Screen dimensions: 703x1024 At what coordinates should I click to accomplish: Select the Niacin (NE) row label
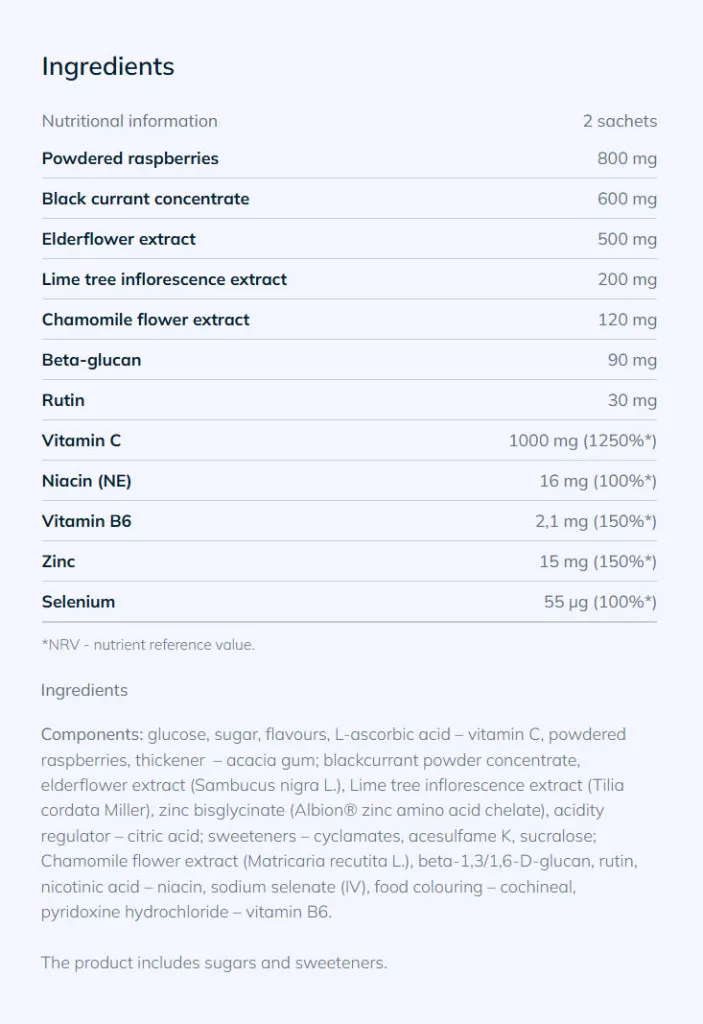[x=86, y=481]
